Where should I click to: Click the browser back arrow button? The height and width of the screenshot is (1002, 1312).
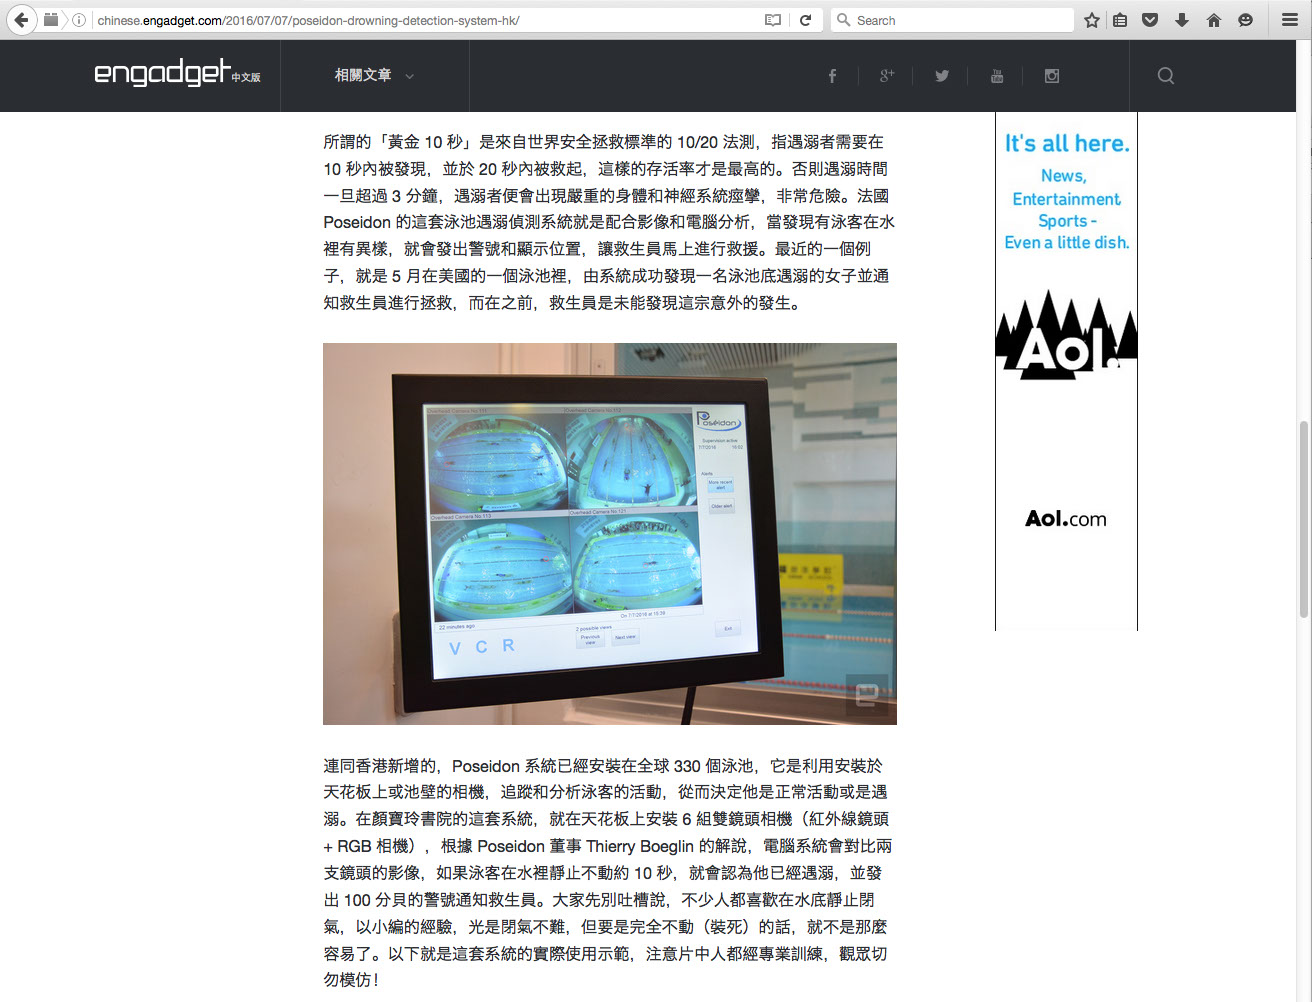pos(21,20)
